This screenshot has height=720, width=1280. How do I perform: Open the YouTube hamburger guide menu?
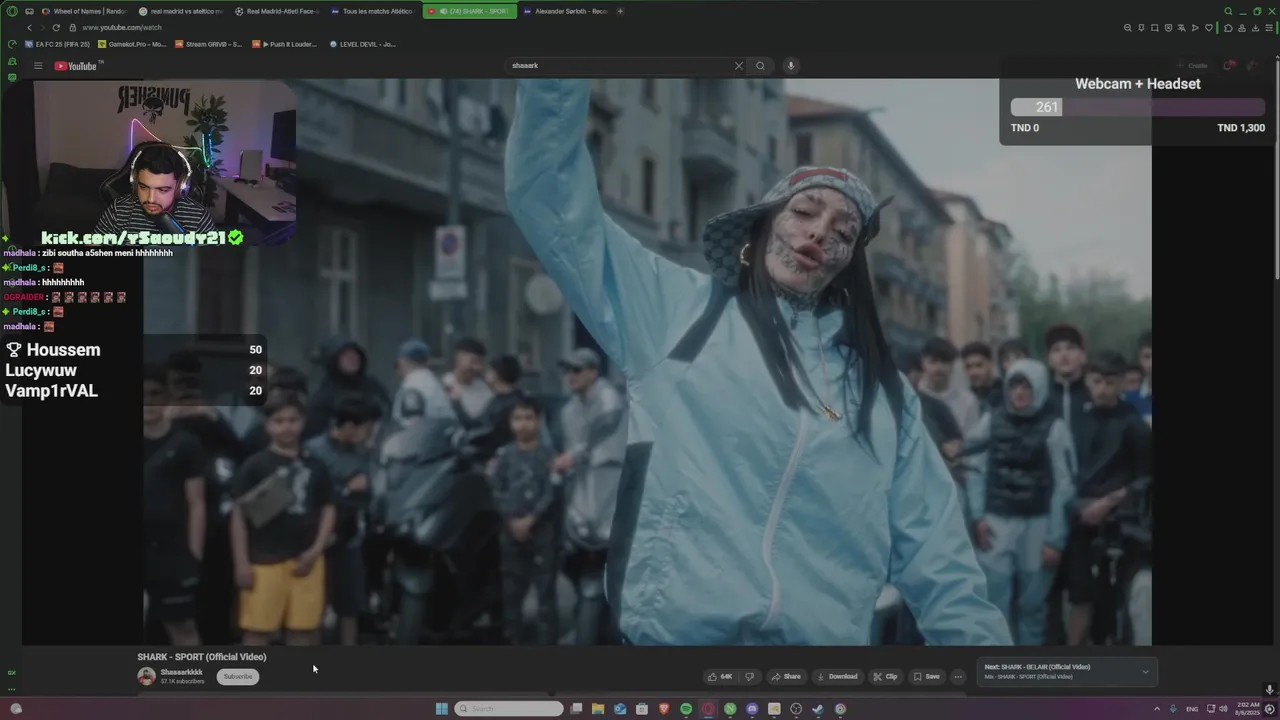pos(38,66)
